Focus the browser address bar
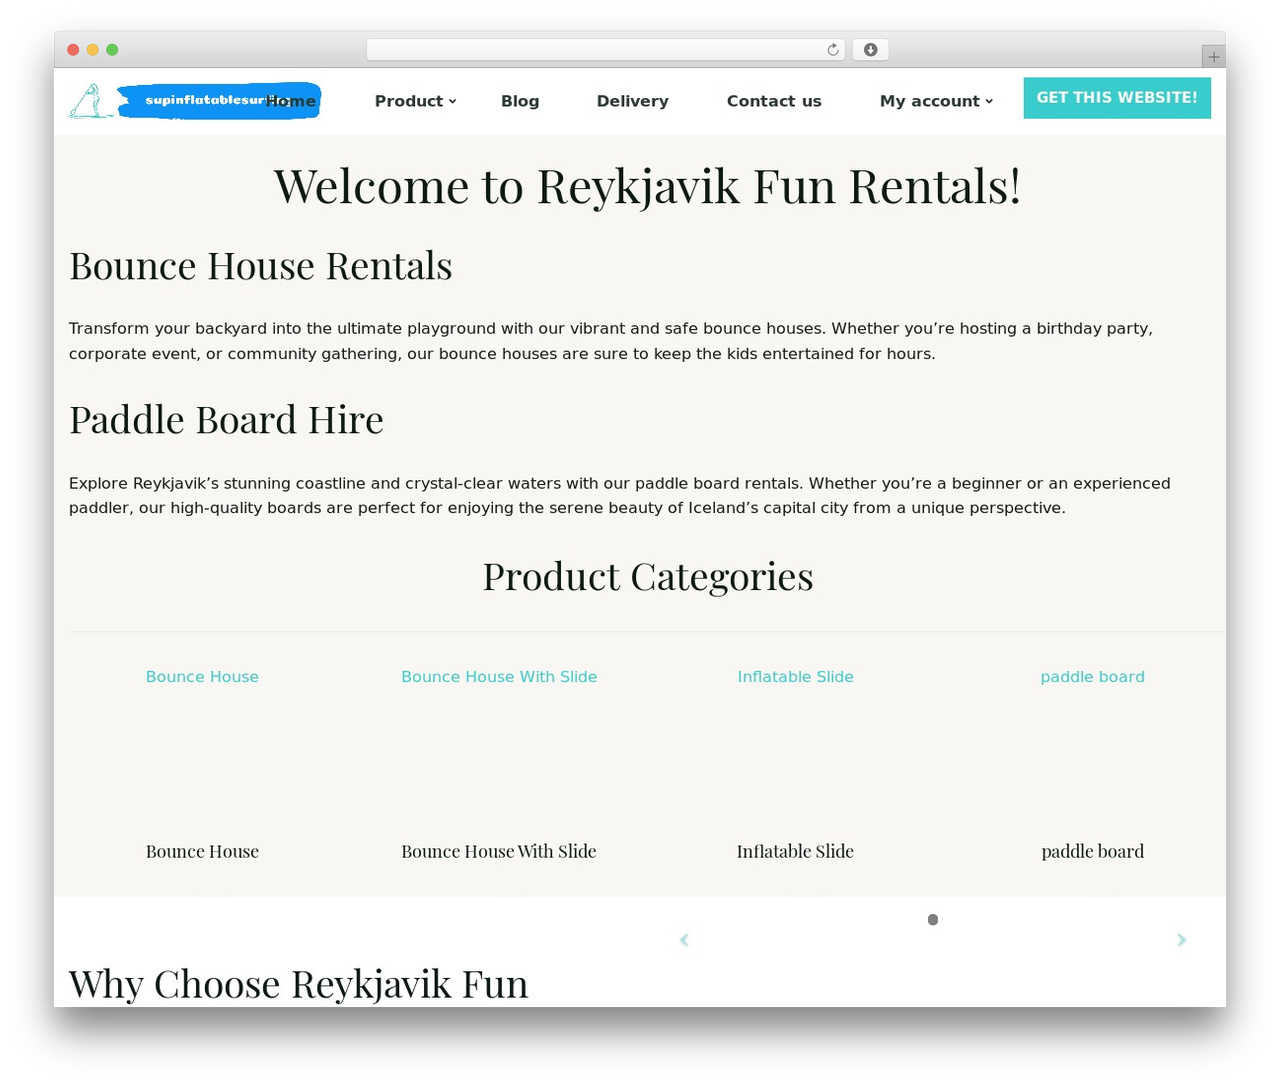The height and width of the screenshot is (1084, 1280). pyautogui.click(x=605, y=50)
